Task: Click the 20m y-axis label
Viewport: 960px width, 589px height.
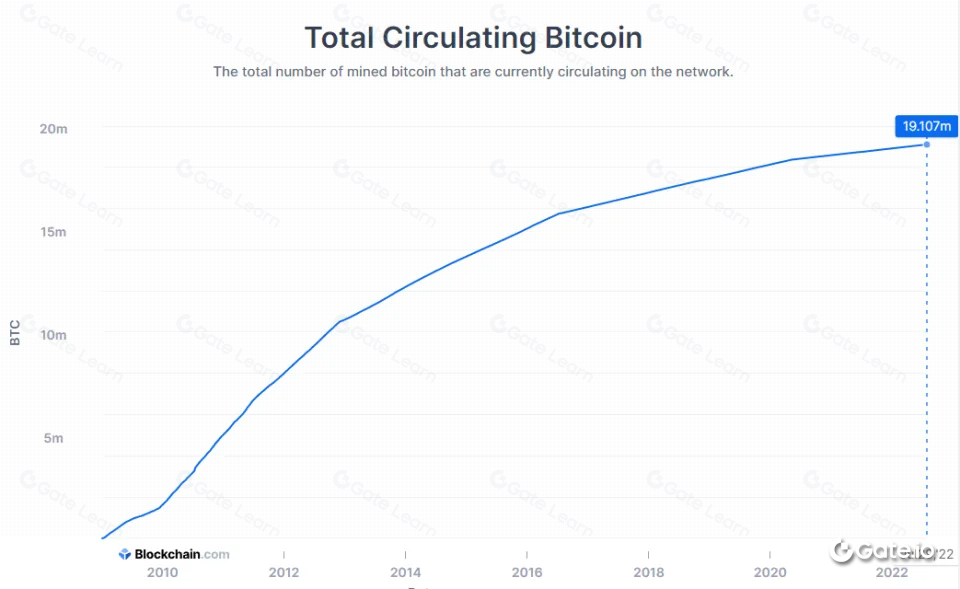Action: [x=54, y=129]
